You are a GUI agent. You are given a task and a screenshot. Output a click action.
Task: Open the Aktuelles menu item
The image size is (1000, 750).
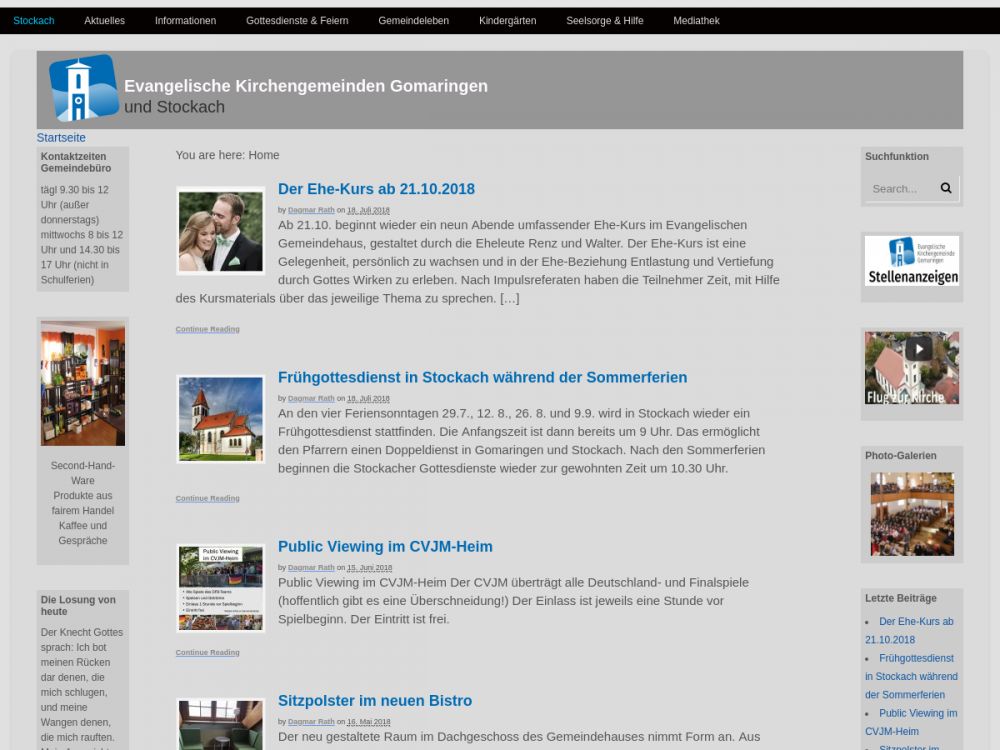point(104,21)
